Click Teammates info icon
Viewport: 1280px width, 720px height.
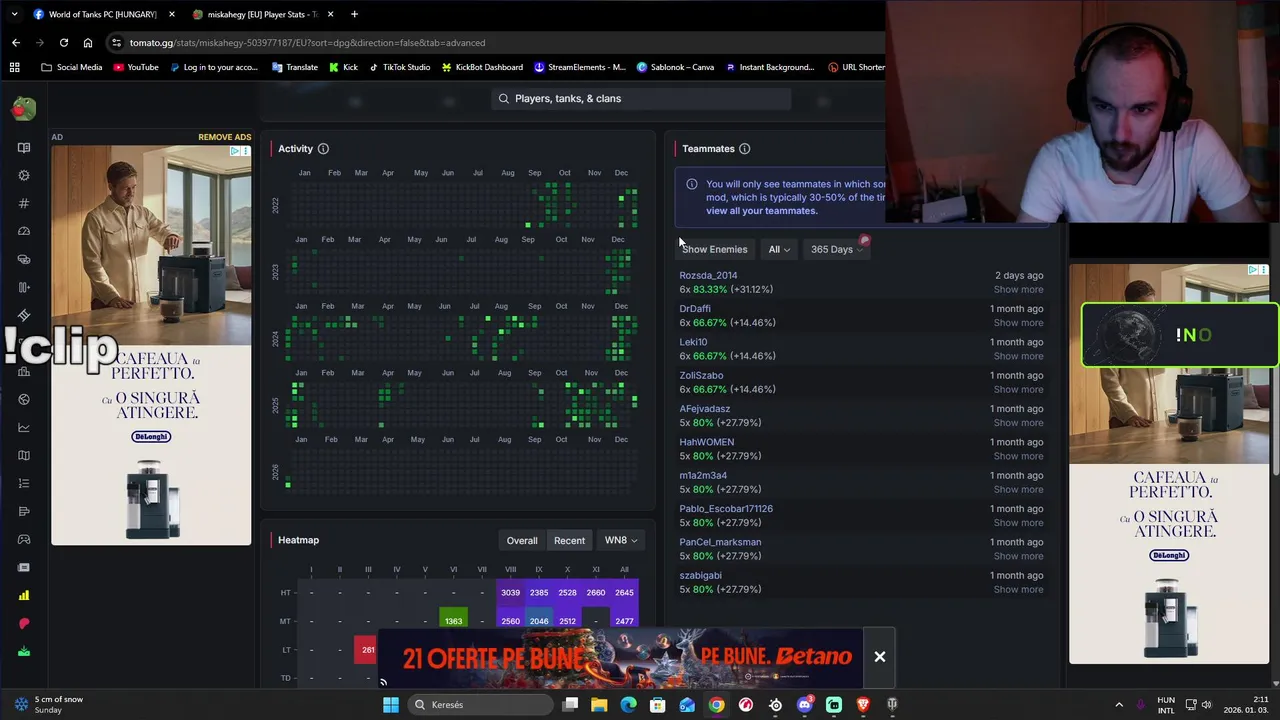pos(744,149)
